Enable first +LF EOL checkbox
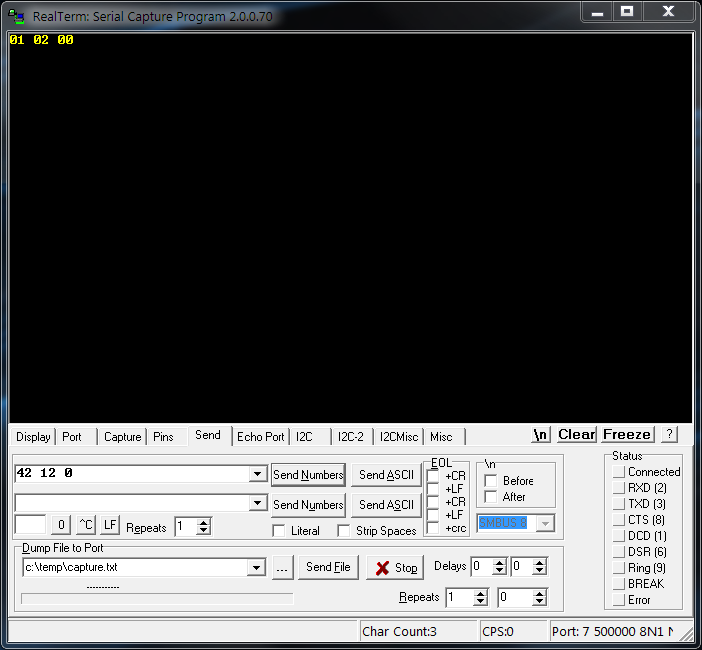 (433, 489)
